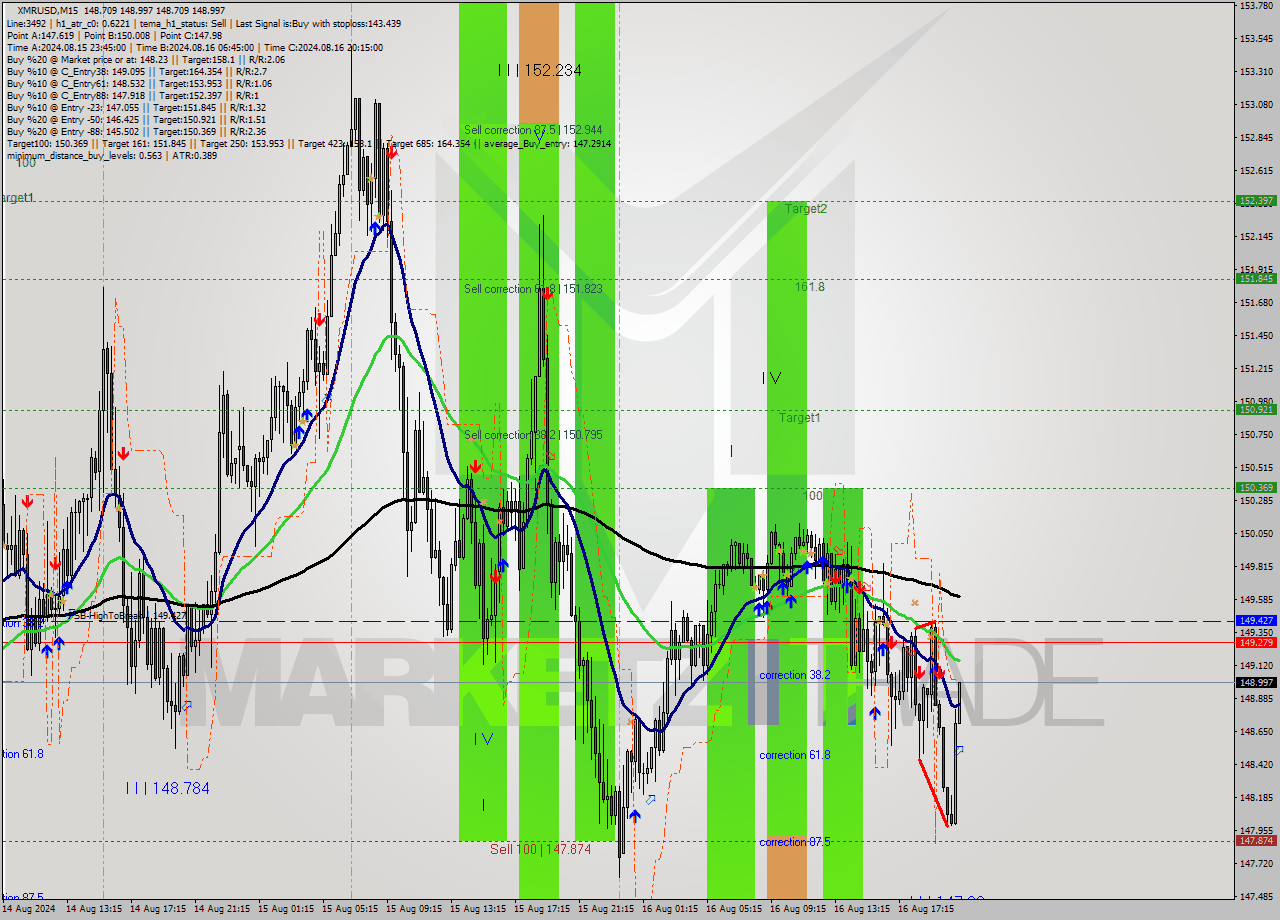Click the green 152.397 price tag

coord(1256,201)
